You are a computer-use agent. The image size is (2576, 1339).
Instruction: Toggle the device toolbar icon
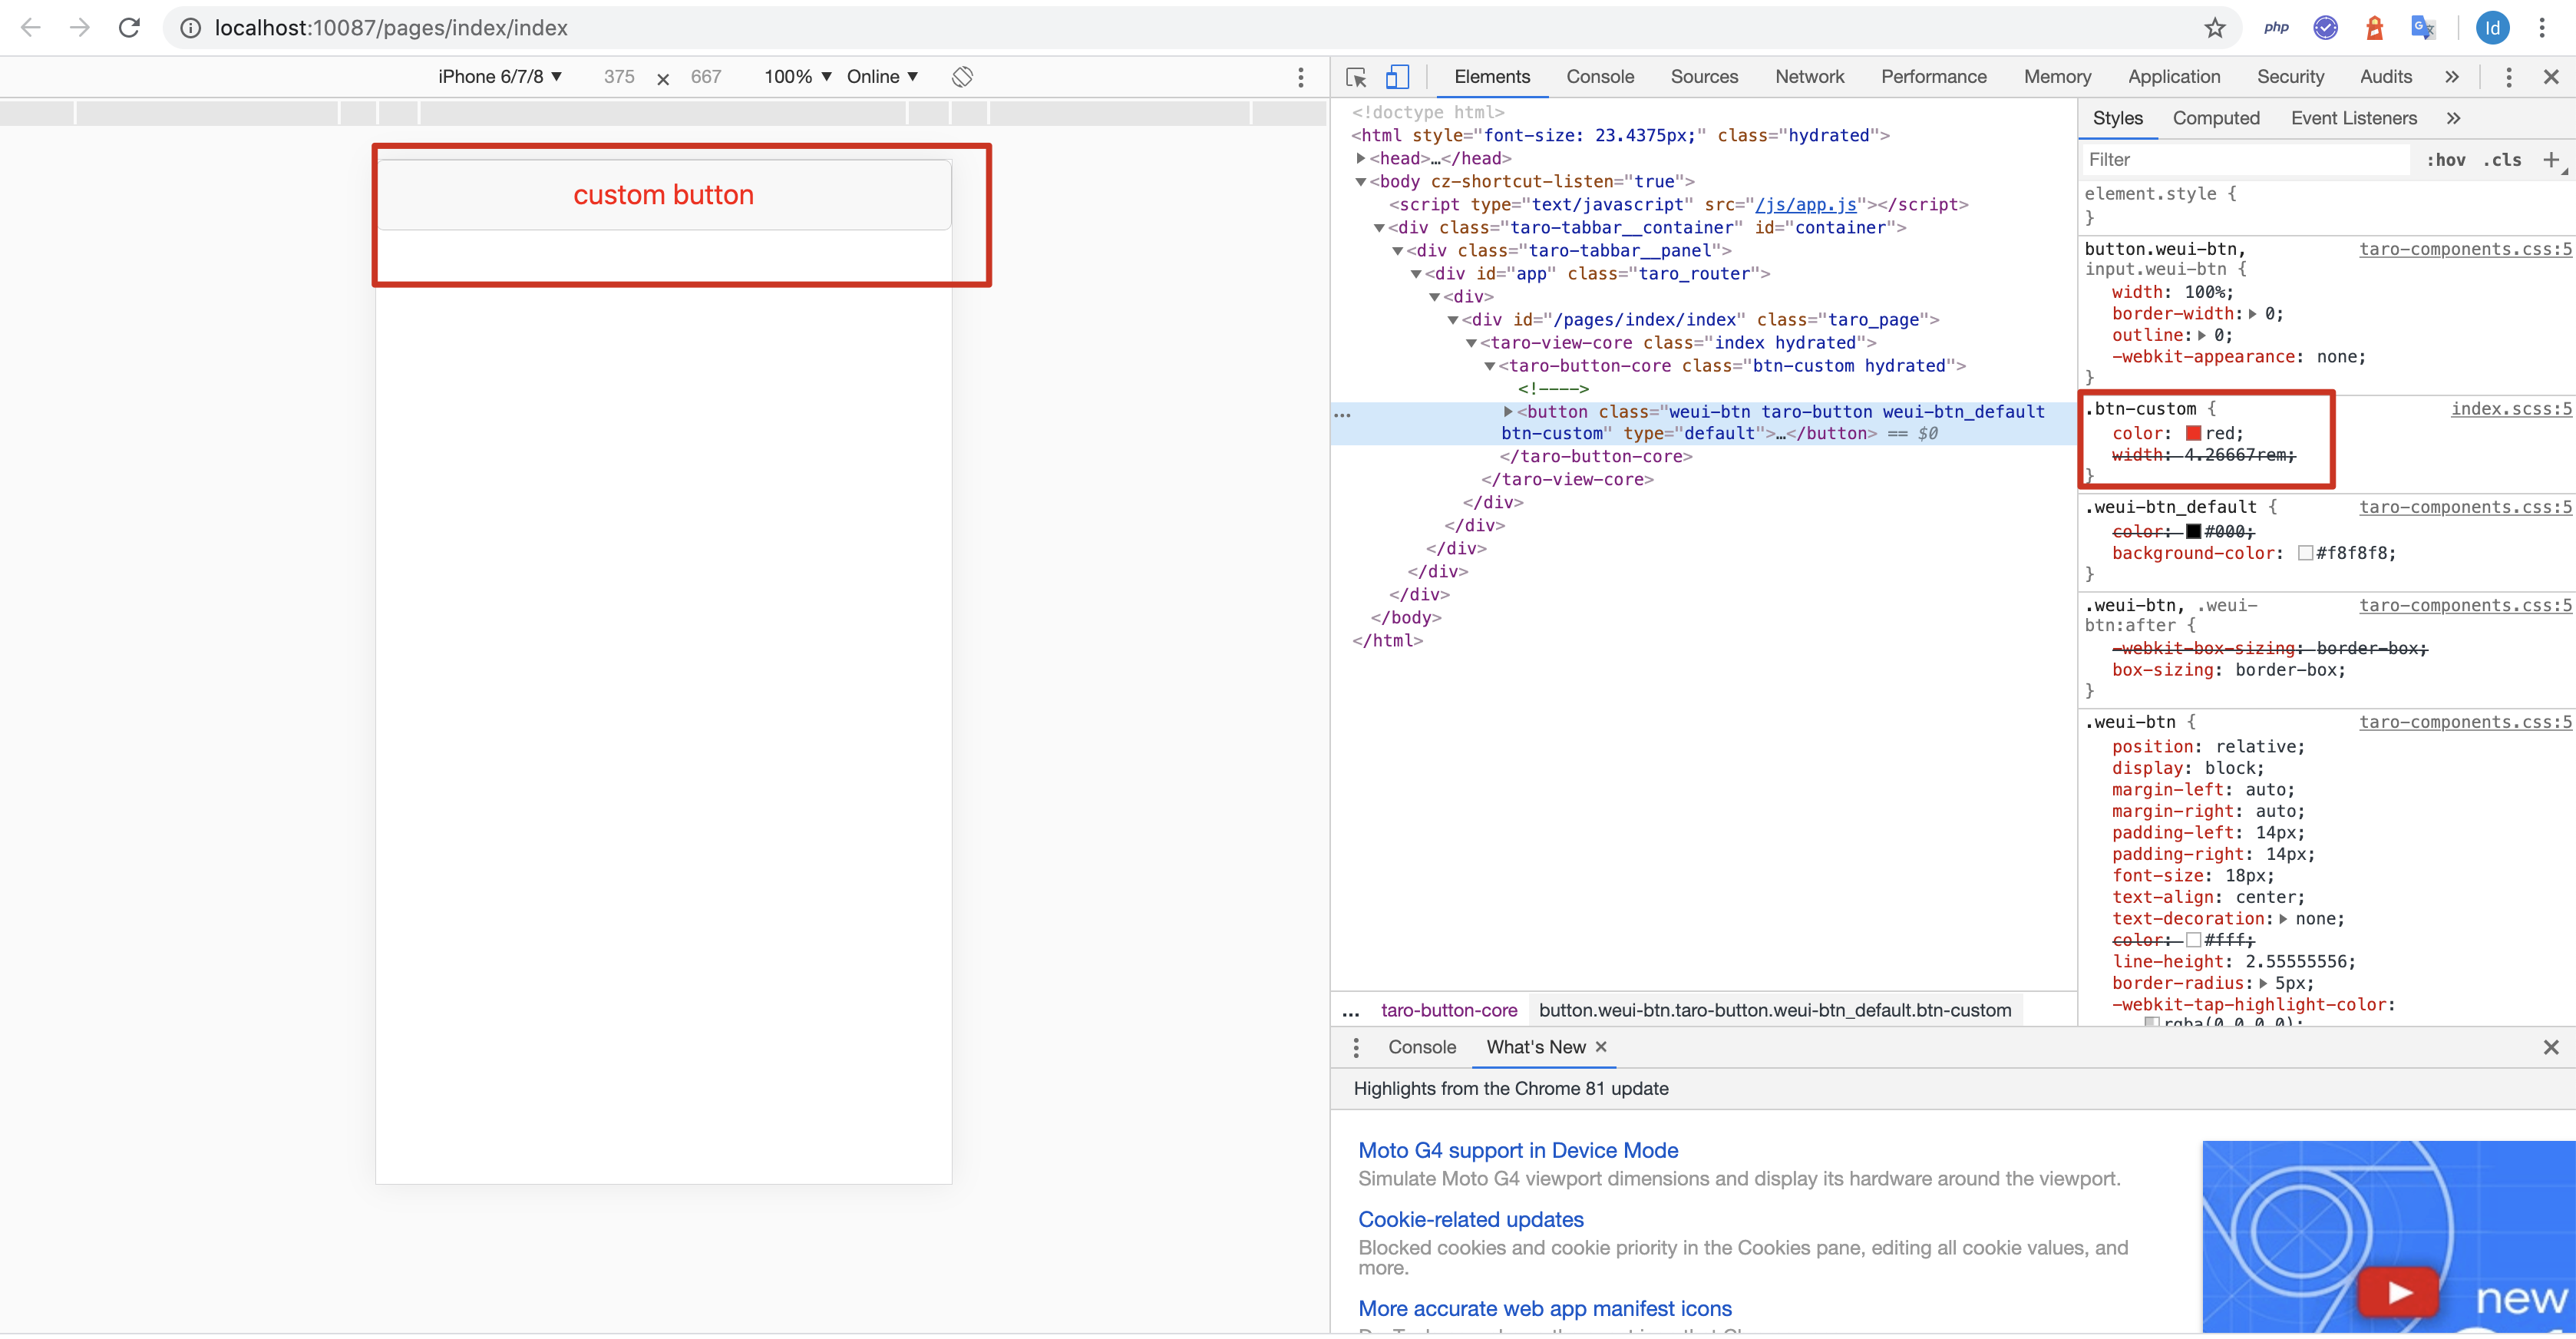[1397, 77]
